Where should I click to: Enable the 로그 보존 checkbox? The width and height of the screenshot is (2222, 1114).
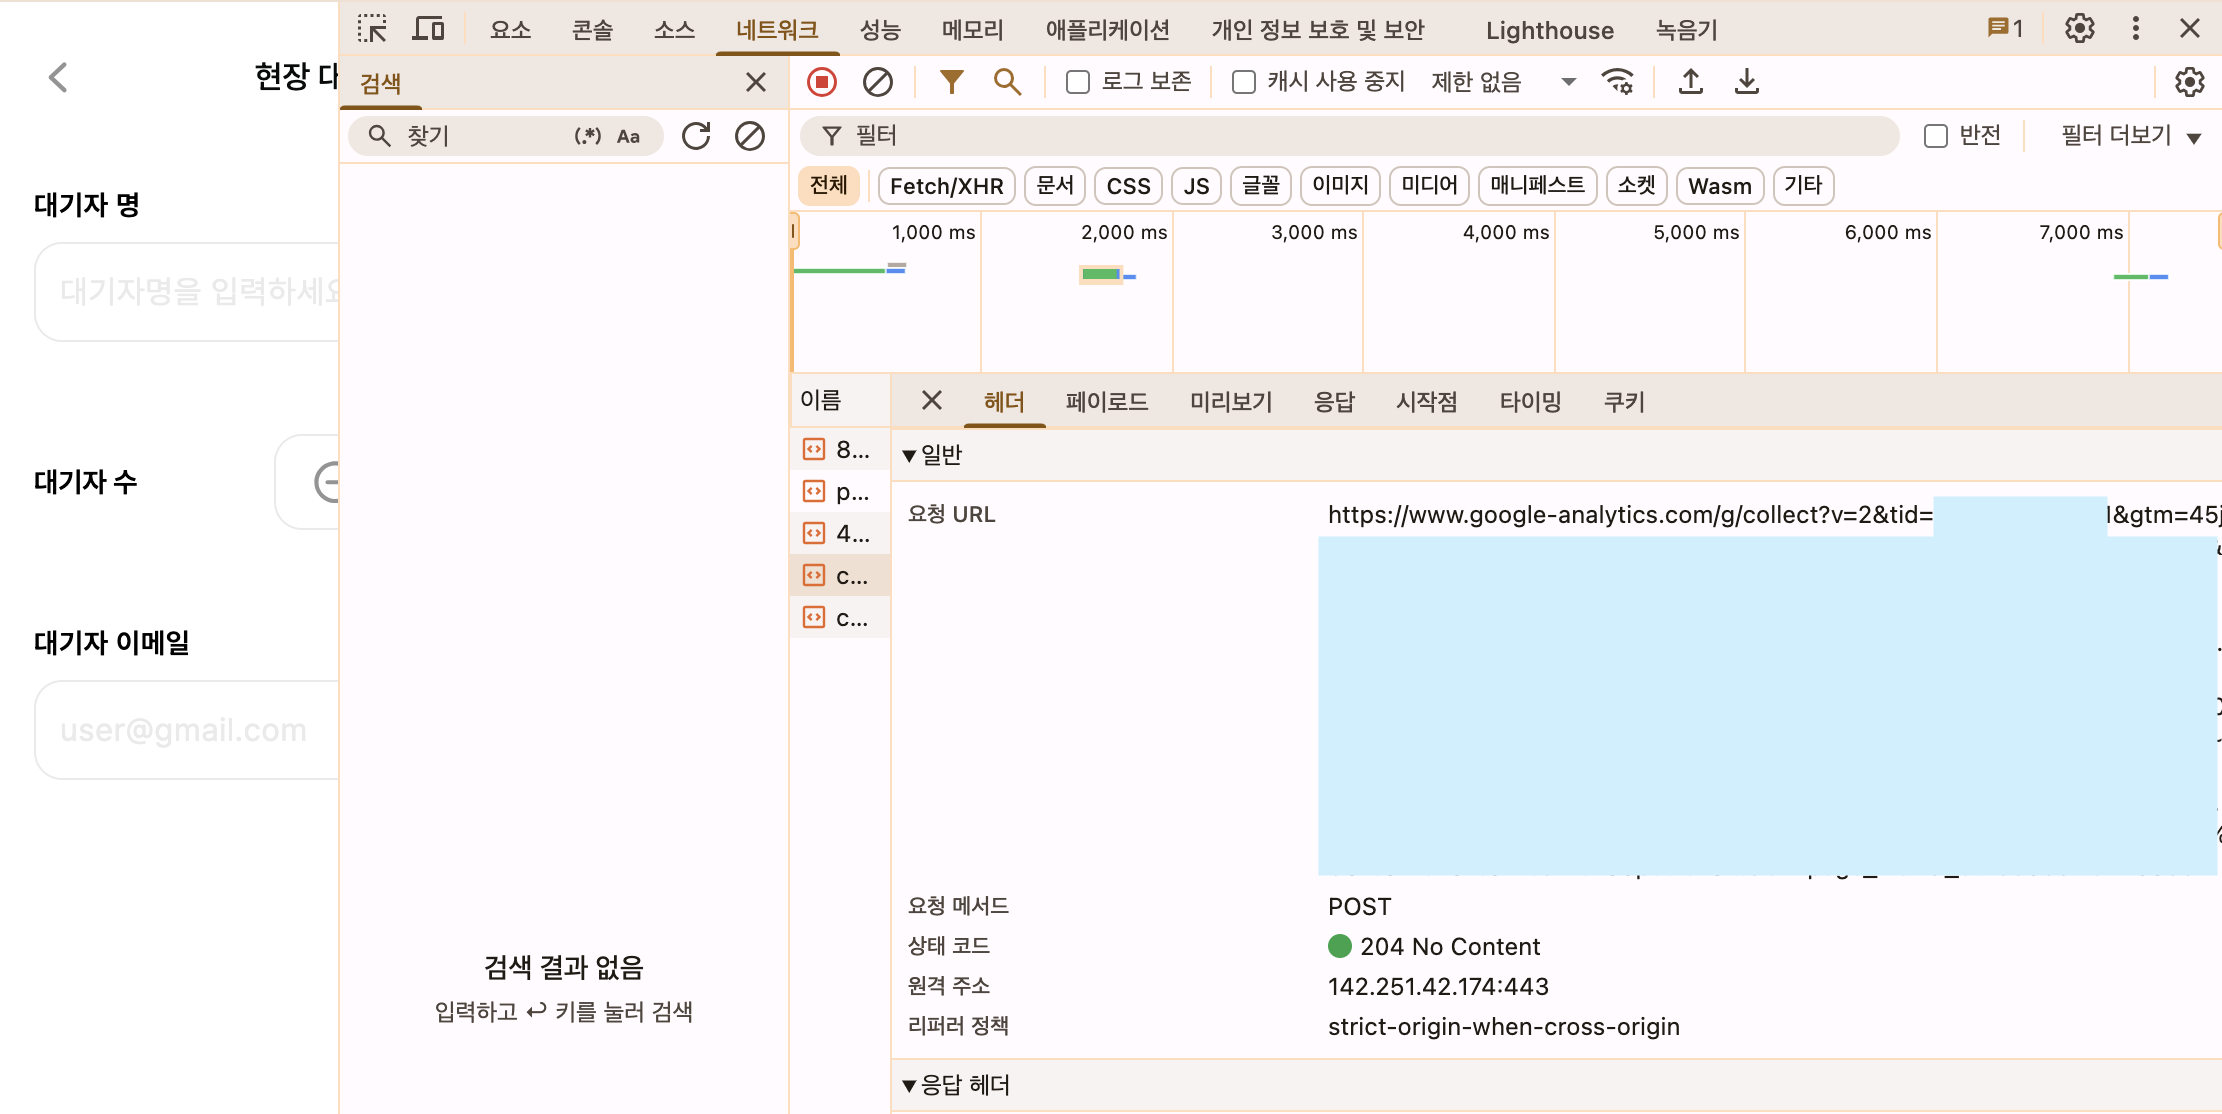(1078, 82)
